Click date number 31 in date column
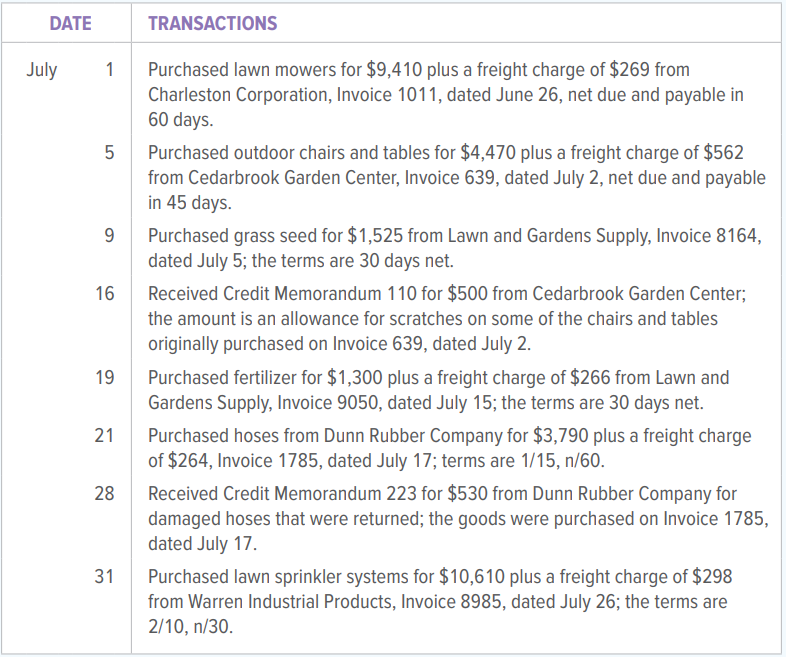This screenshot has height=657, width=786. point(105,577)
